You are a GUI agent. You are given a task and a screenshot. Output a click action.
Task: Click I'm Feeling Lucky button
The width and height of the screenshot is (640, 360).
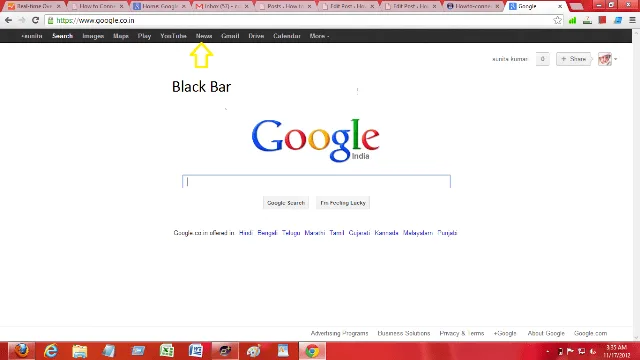[343, 203]
